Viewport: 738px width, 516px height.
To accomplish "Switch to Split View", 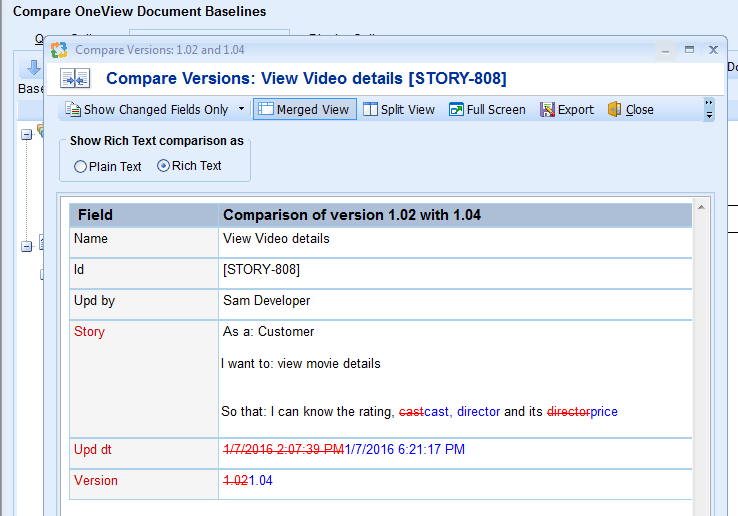I will tap(398, 110).
